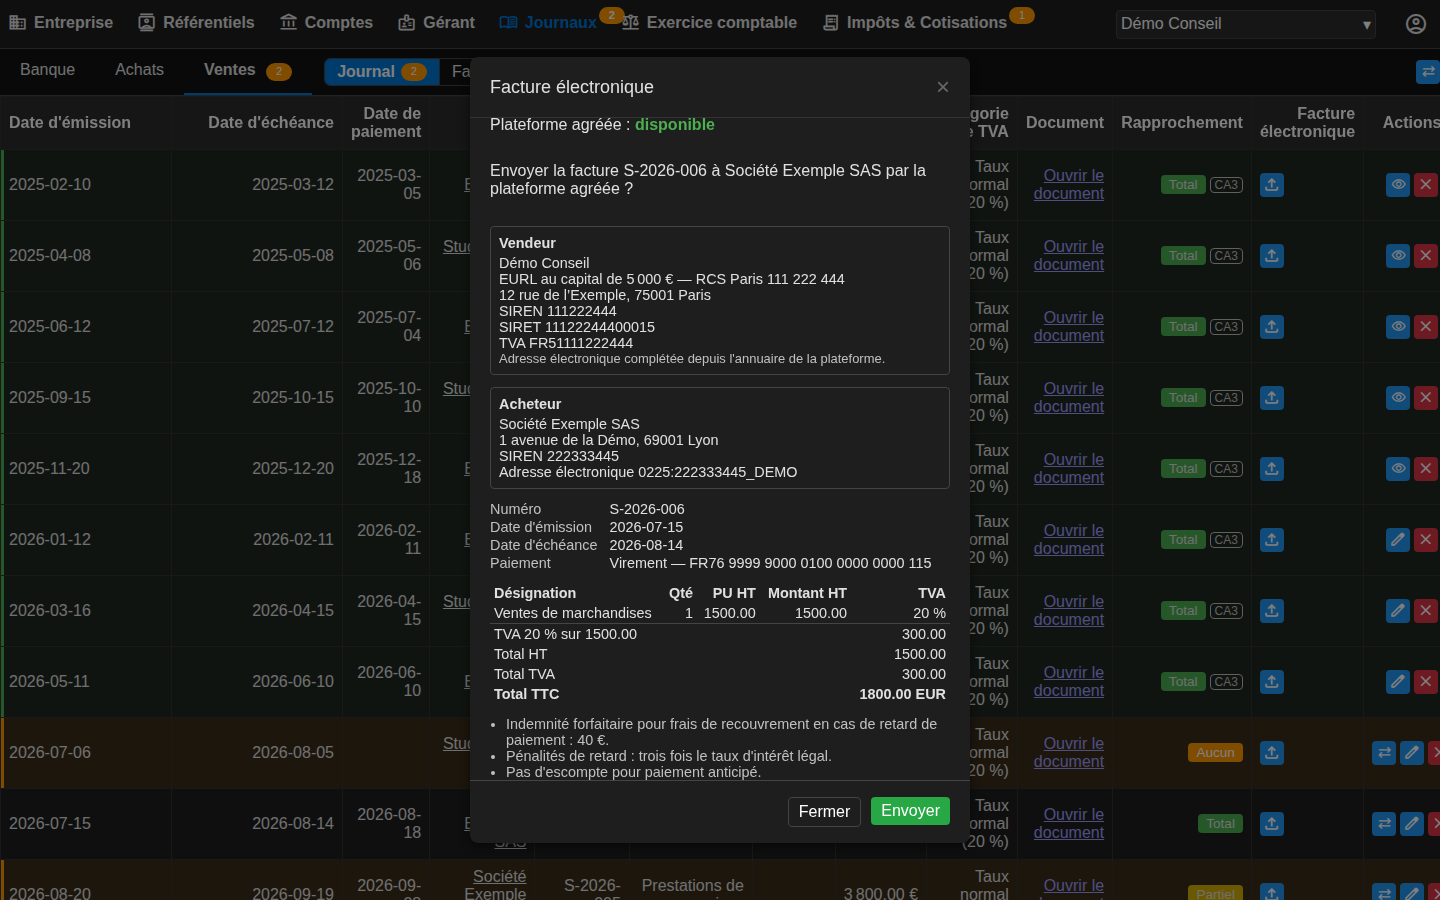This screenshot has height=900, width=1440.
Task: Click the e-invoice upload icon for 2026-07-15
Action: pos(1272,824)
